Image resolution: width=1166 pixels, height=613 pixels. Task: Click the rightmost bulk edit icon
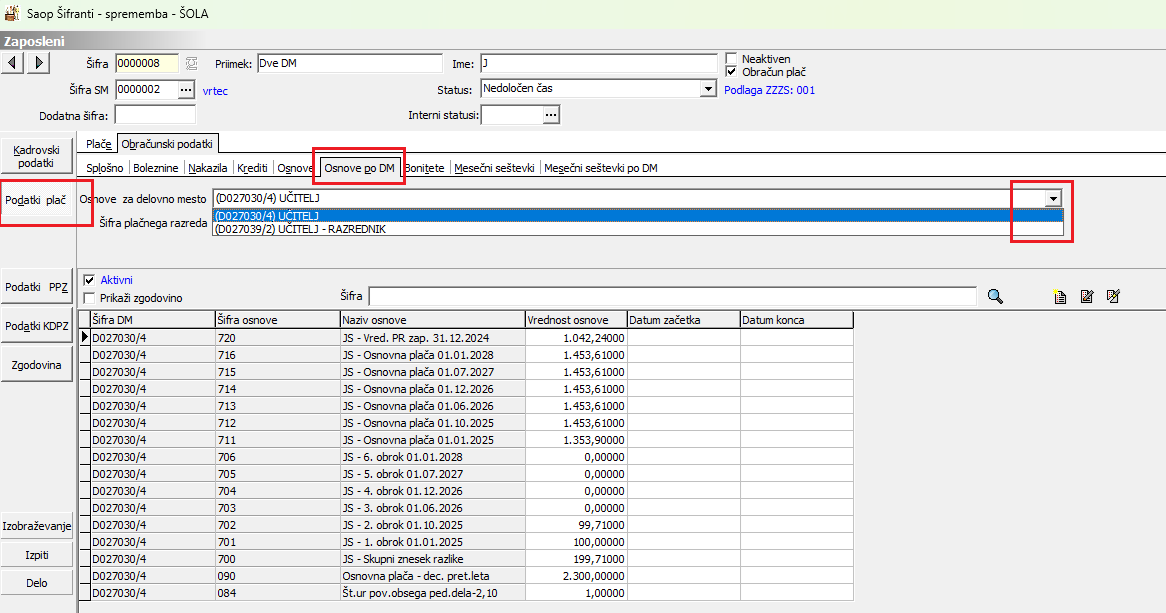1113,296
